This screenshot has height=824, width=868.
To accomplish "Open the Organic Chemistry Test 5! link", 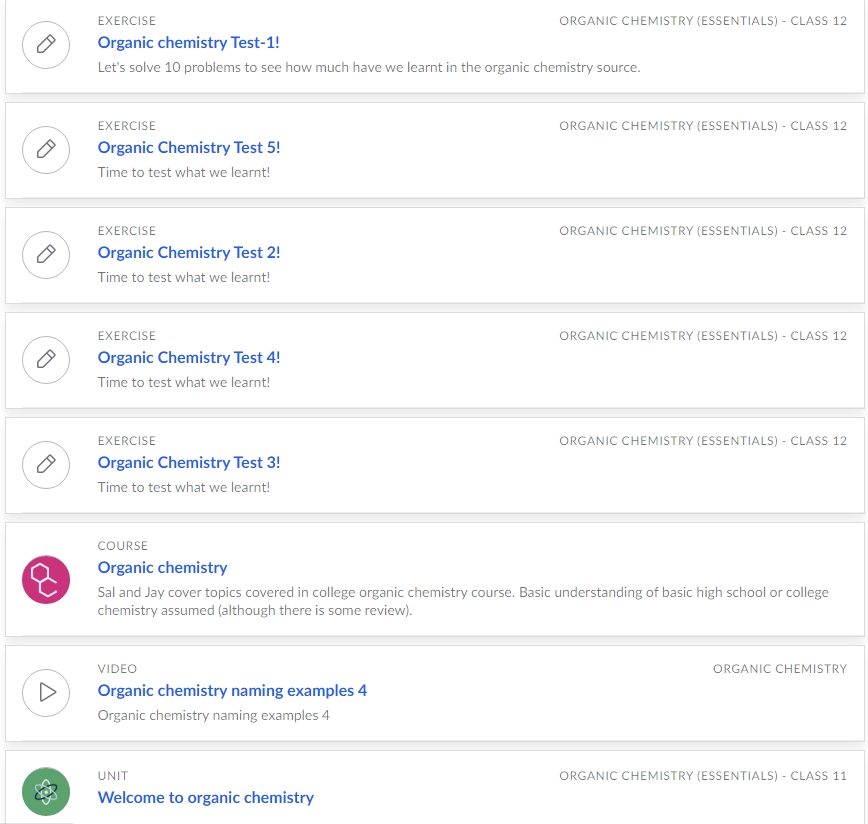I will tap(189, 148).
